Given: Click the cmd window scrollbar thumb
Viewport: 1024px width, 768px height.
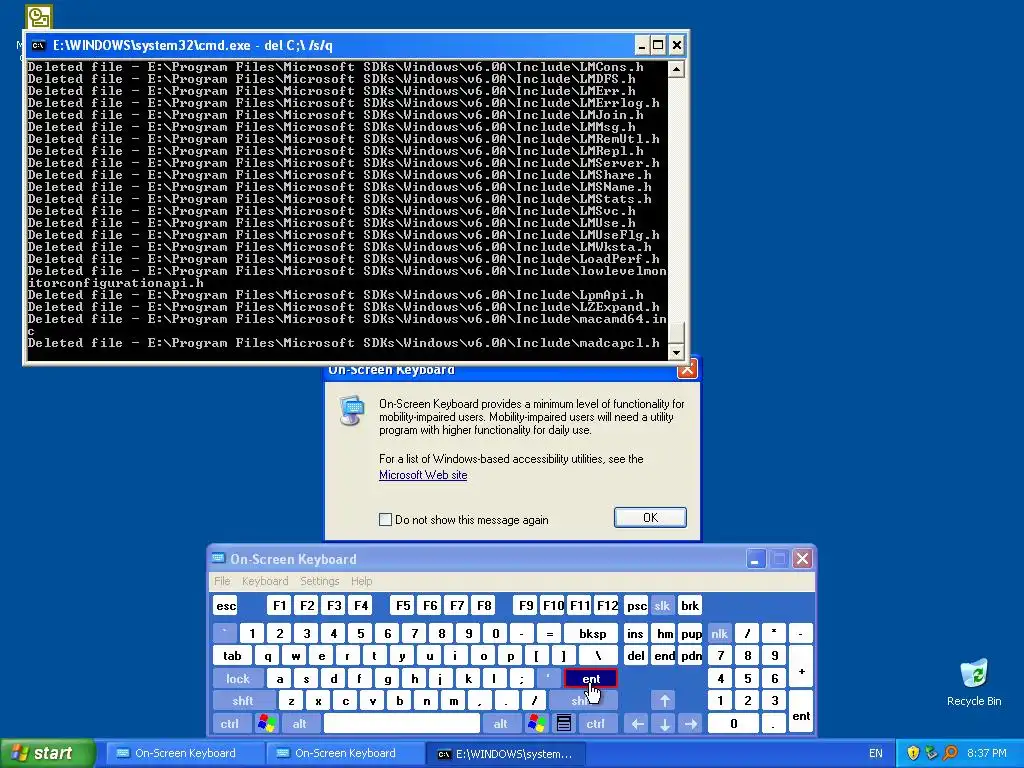Looking at the screenshot, I should click(x=676, y=332).
